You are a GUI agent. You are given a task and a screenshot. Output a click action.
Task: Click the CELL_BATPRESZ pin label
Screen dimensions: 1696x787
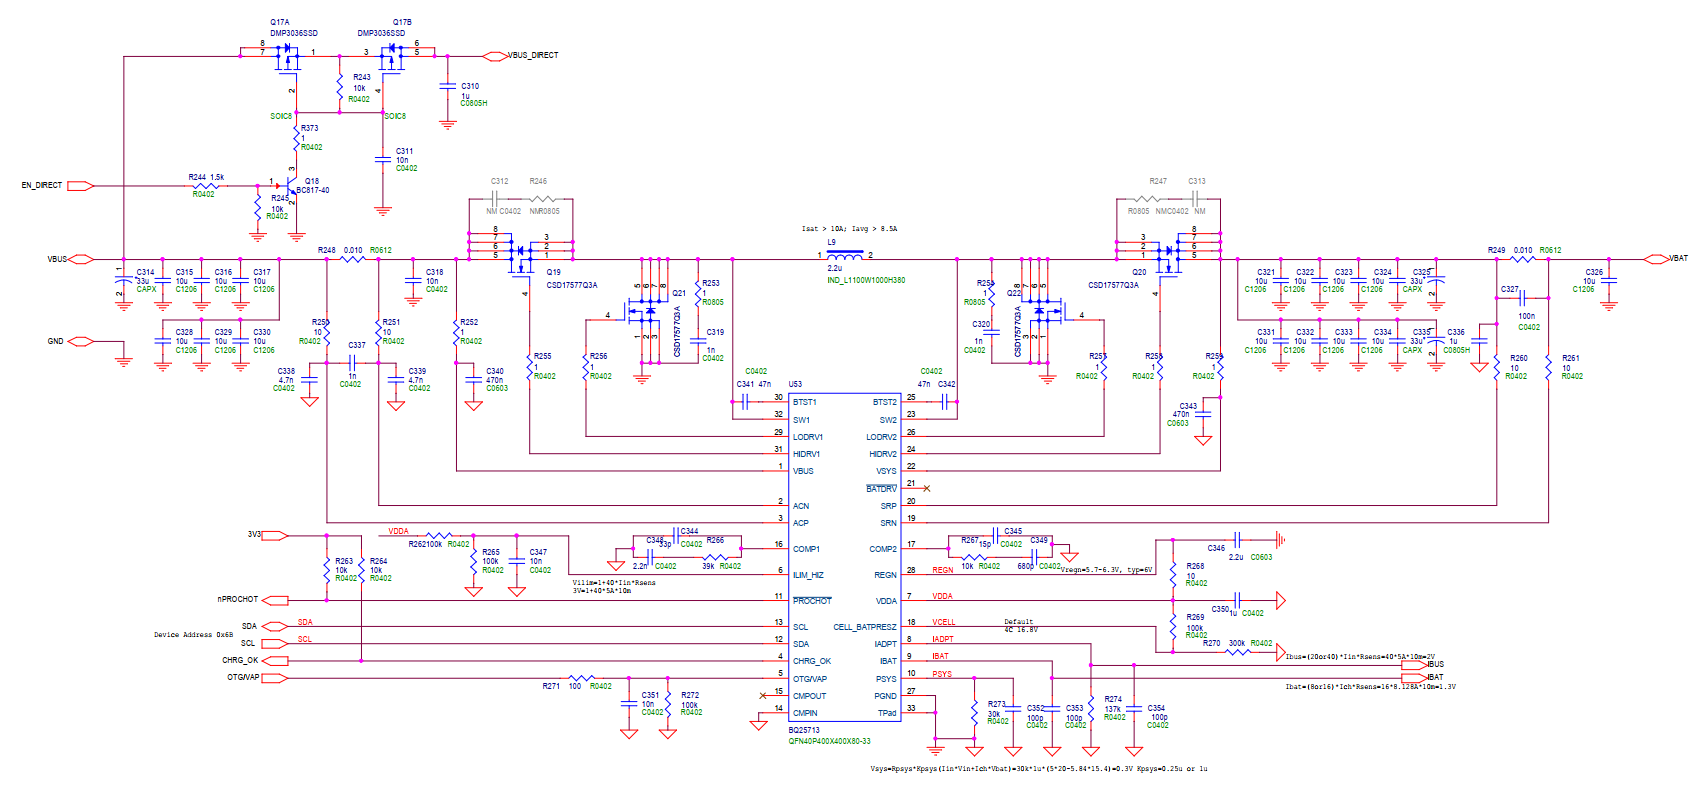[865, 627]
